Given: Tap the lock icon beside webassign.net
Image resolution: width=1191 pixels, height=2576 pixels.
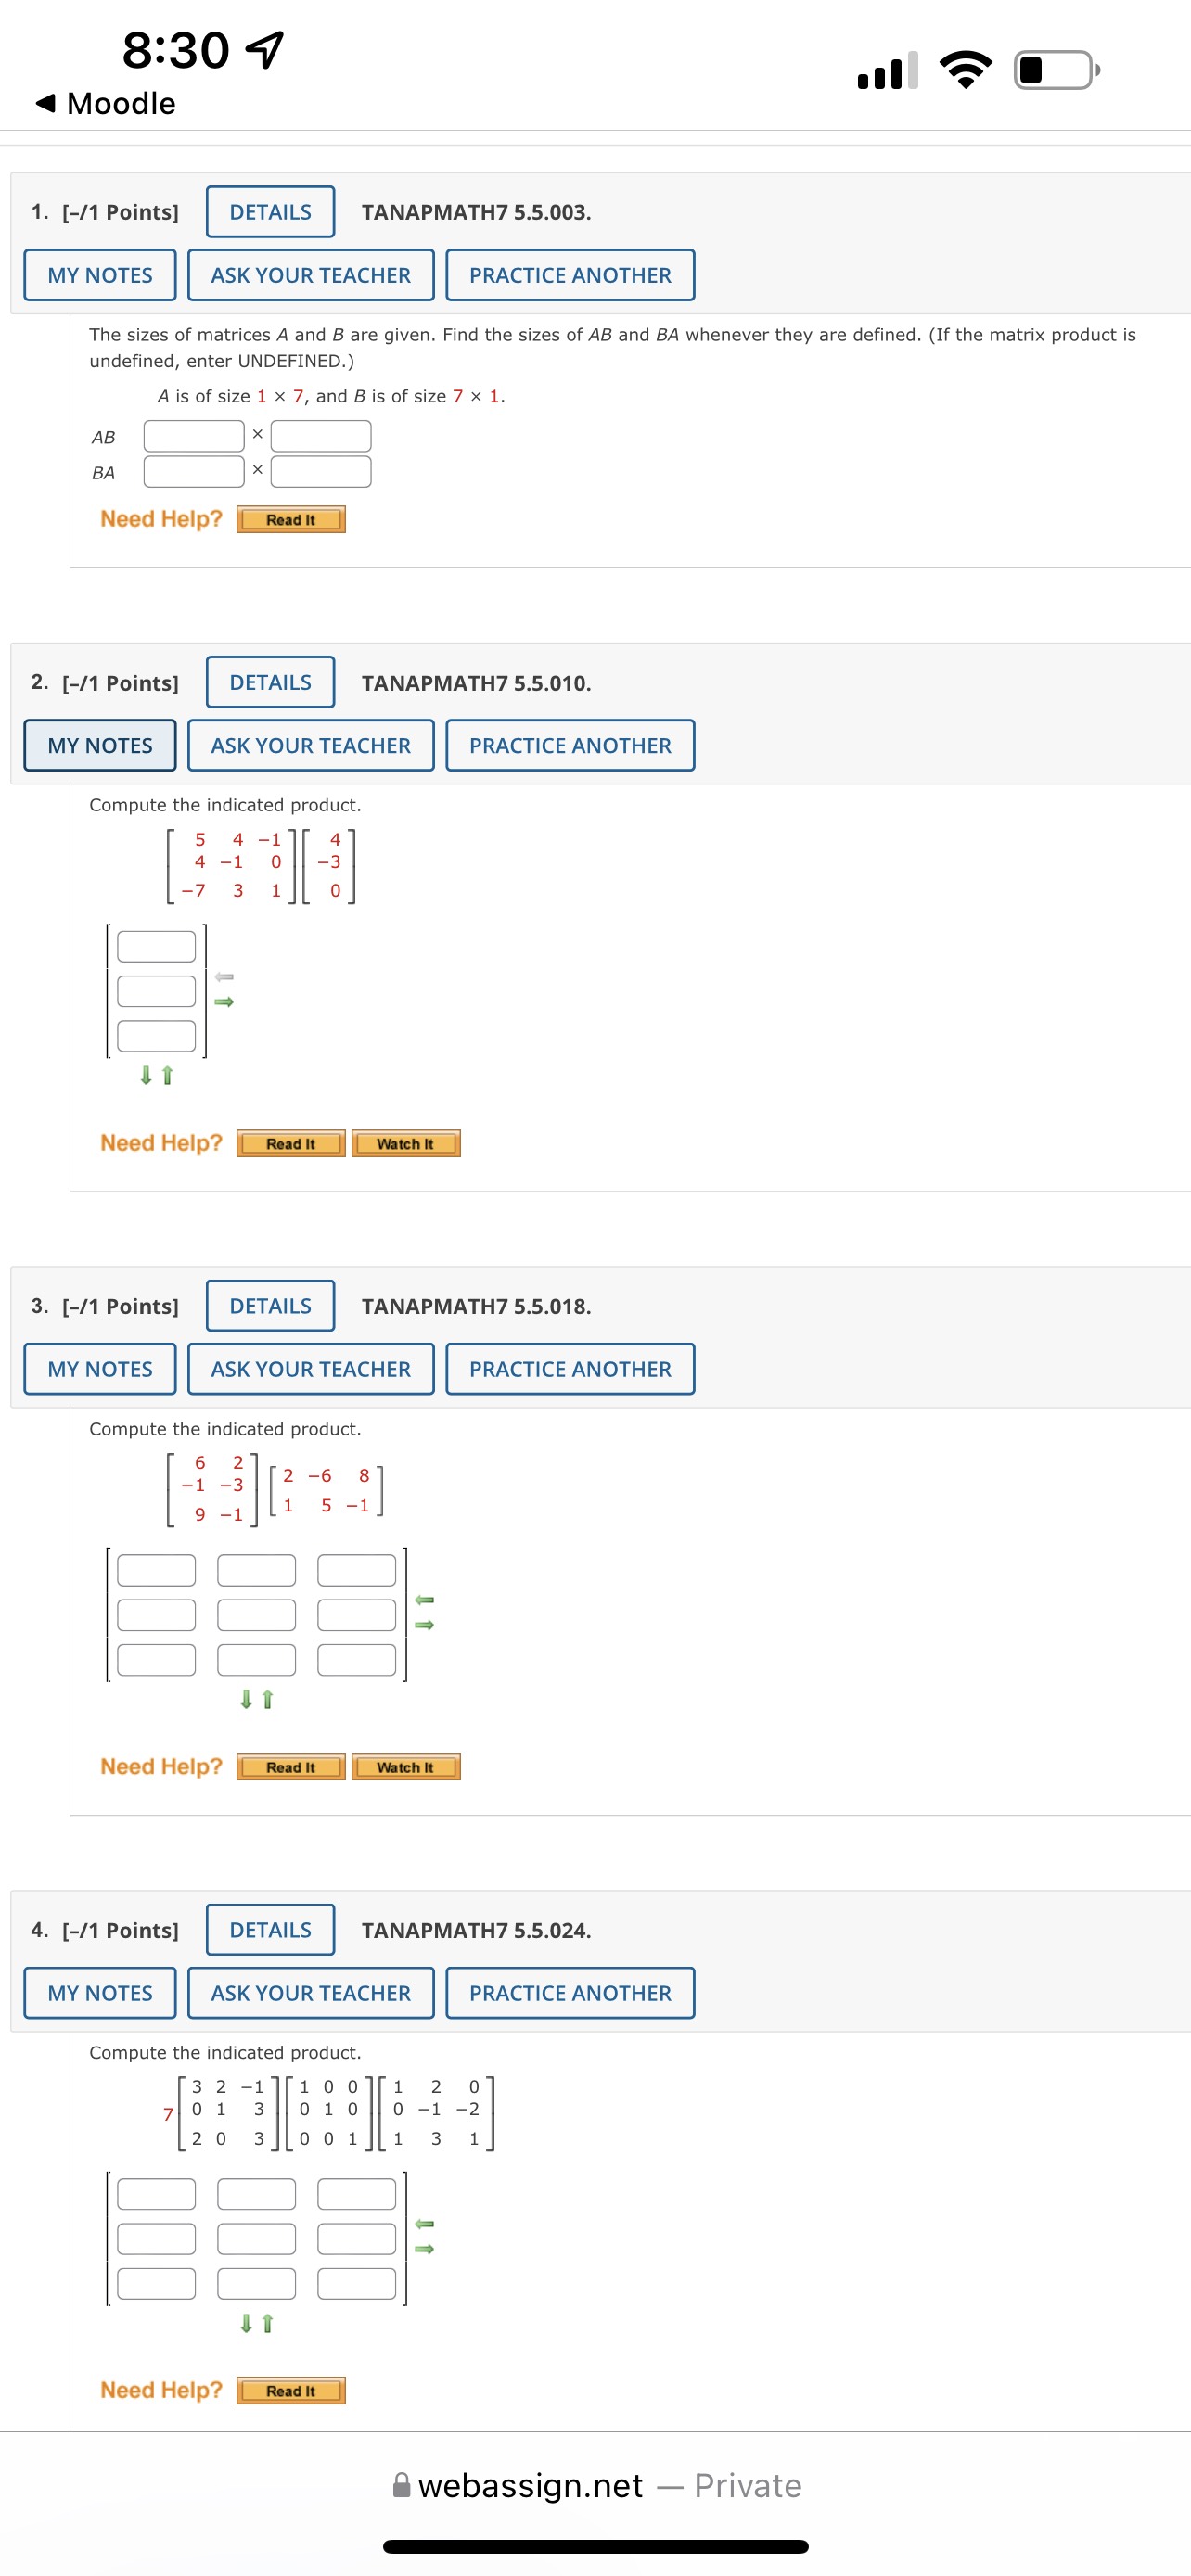Looking at the screenshot, I should click(401, 2485).
